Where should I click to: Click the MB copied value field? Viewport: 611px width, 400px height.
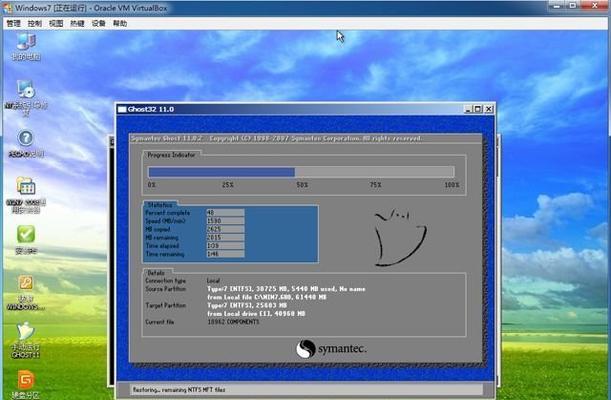225,229
